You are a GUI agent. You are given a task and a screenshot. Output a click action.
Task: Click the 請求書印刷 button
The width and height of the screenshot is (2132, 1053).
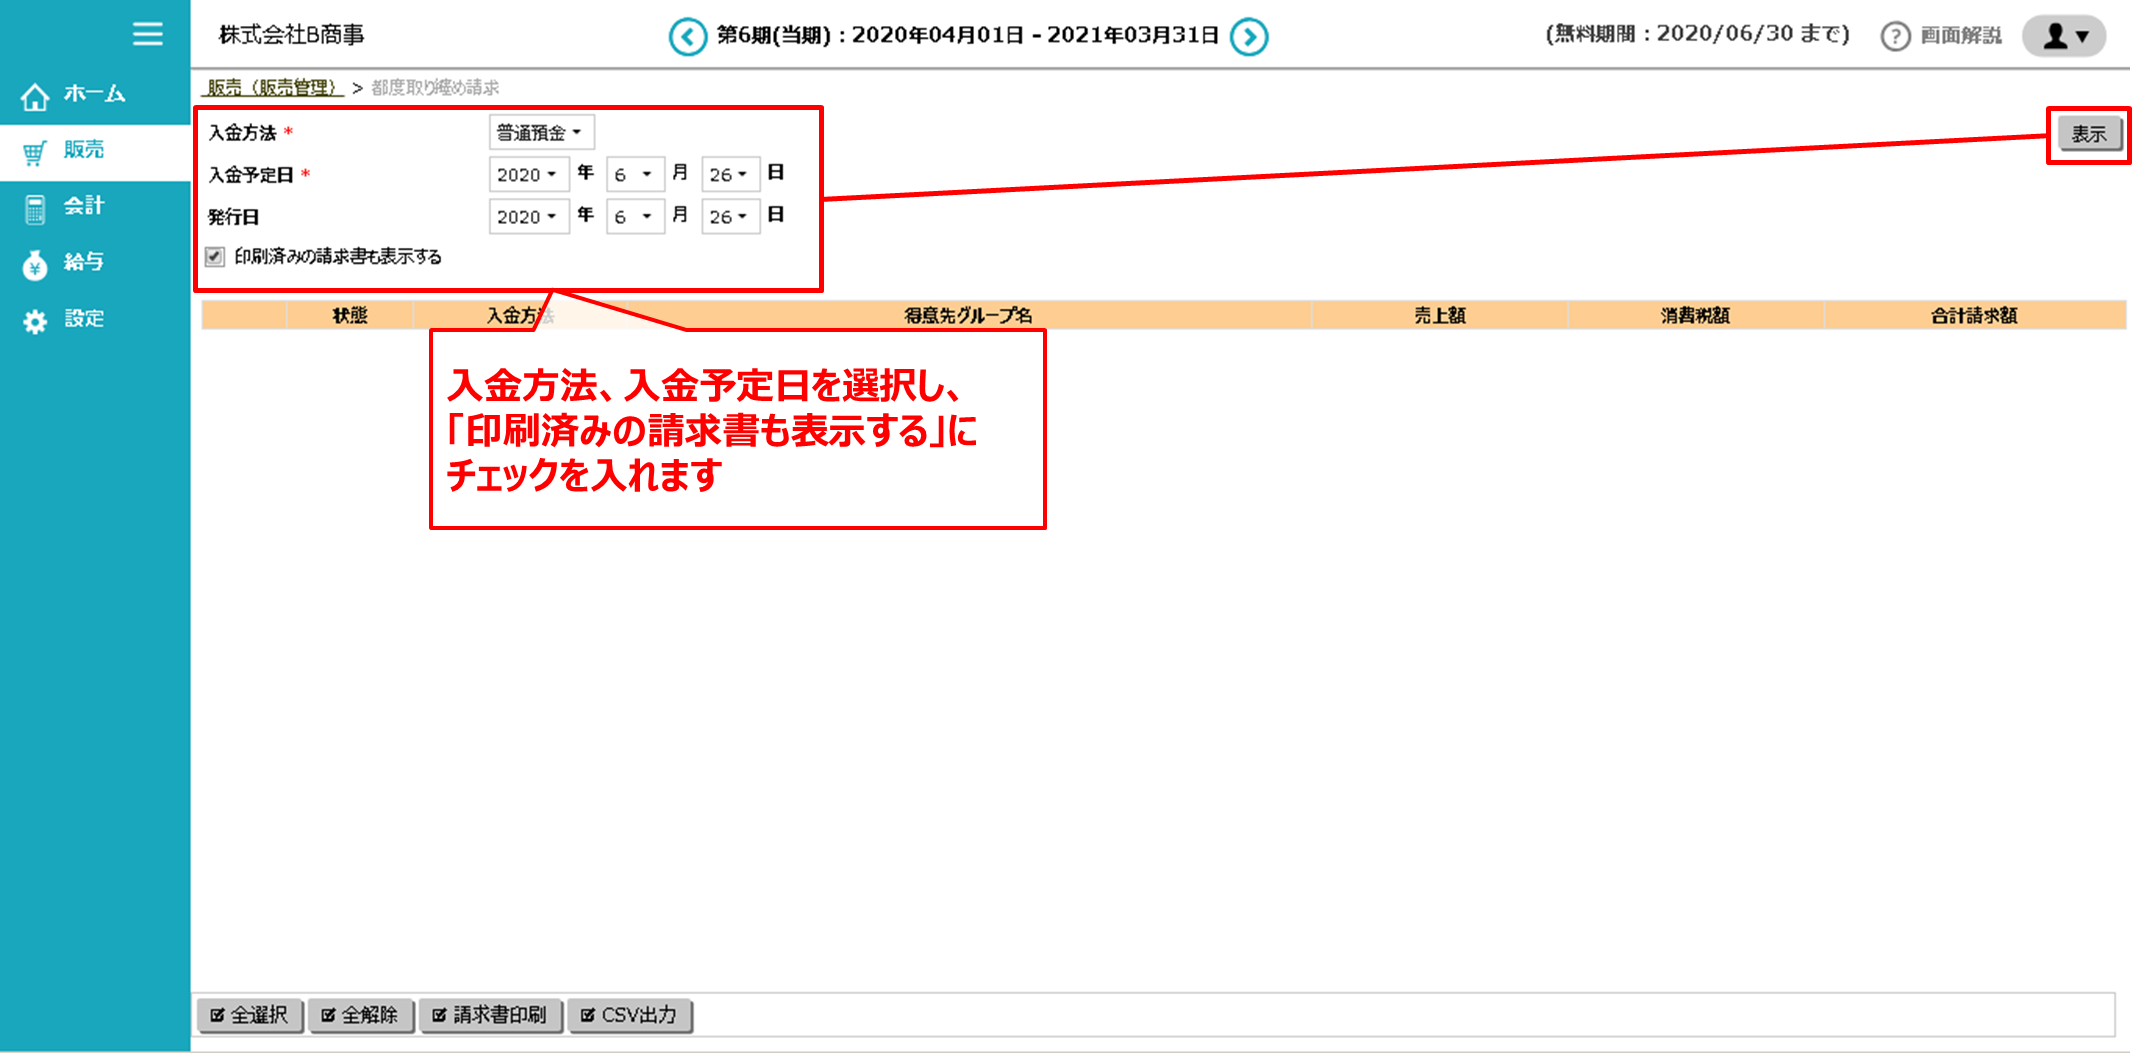[491, 1015]
